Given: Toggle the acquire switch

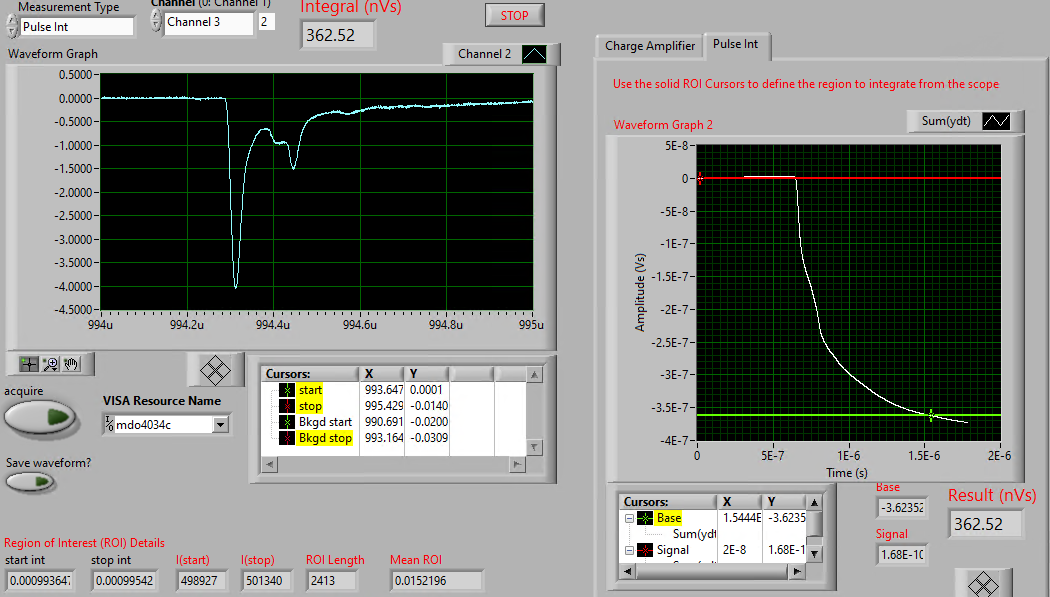Looking at the screenshot, I should point(40,417).
